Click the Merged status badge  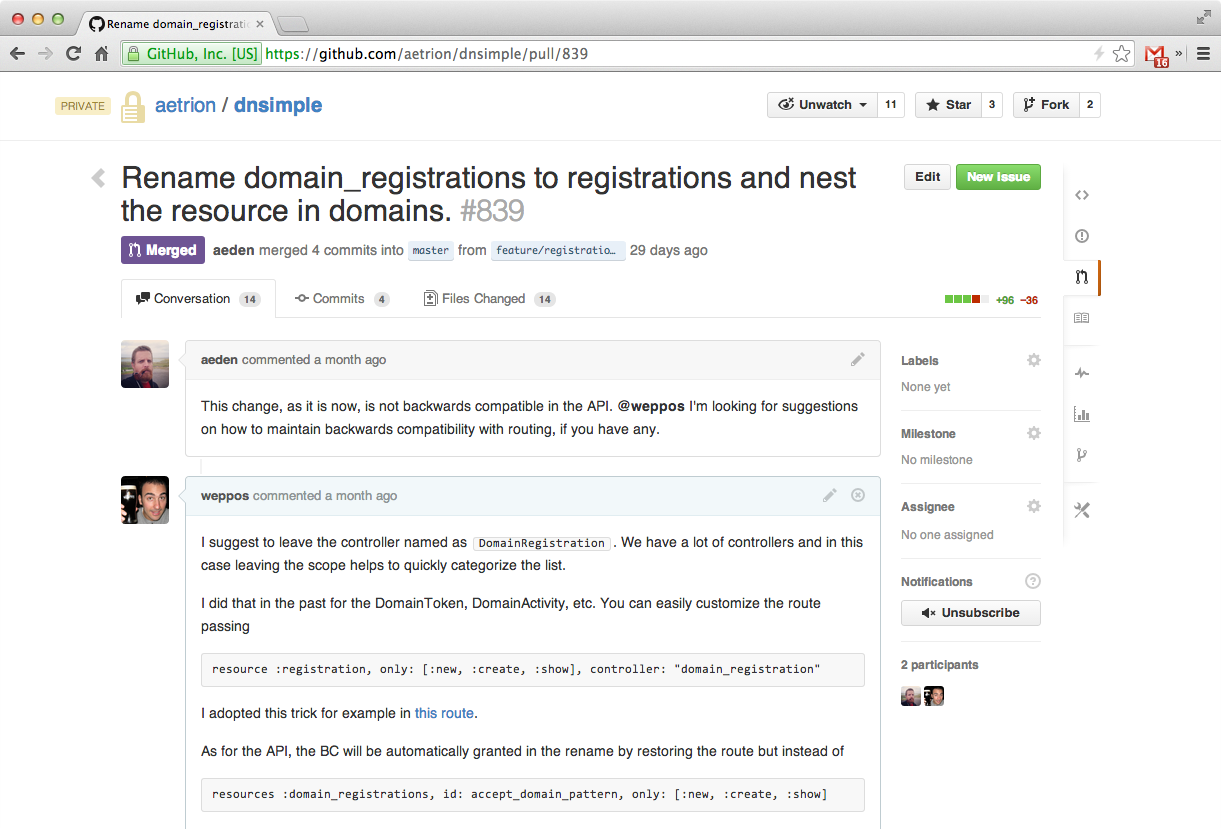pos(163,250)
